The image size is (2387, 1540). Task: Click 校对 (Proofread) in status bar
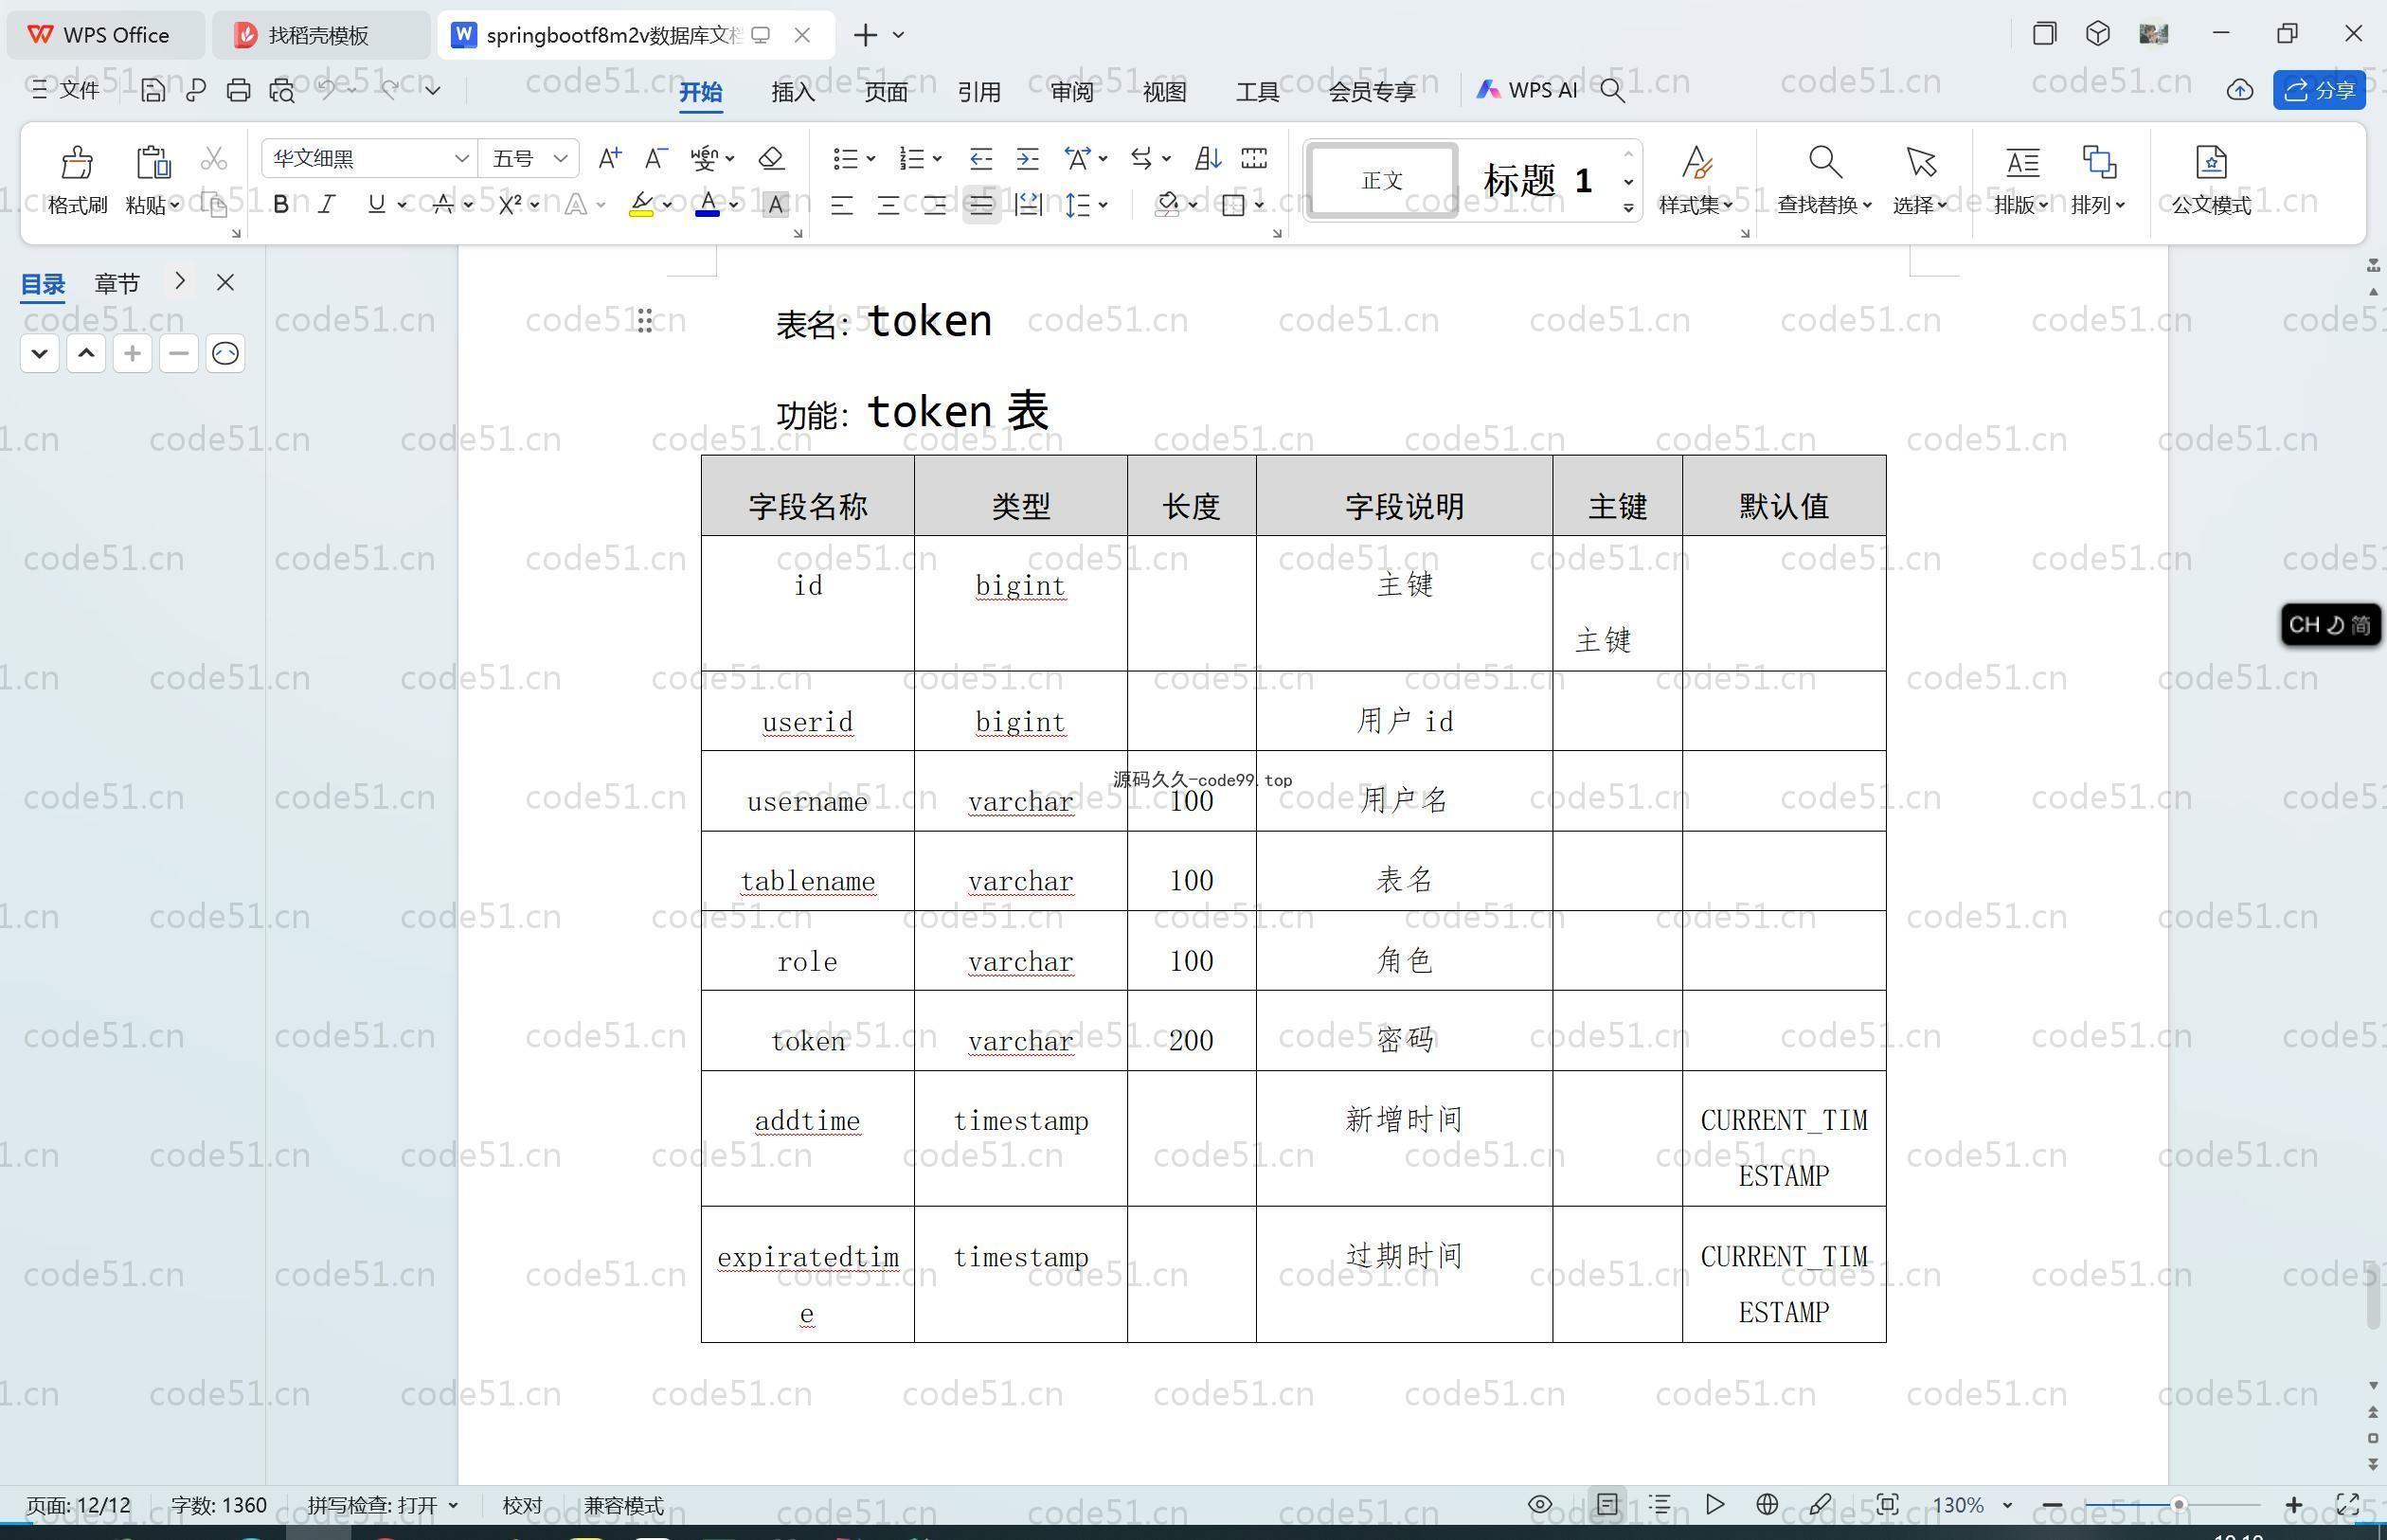522,1505
